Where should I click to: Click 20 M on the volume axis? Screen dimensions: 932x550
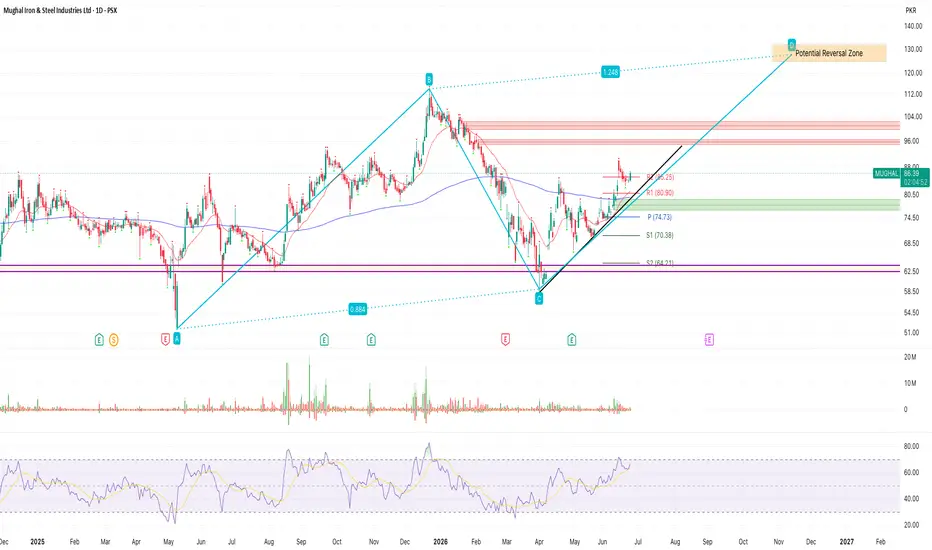click(x=909, y=357)
